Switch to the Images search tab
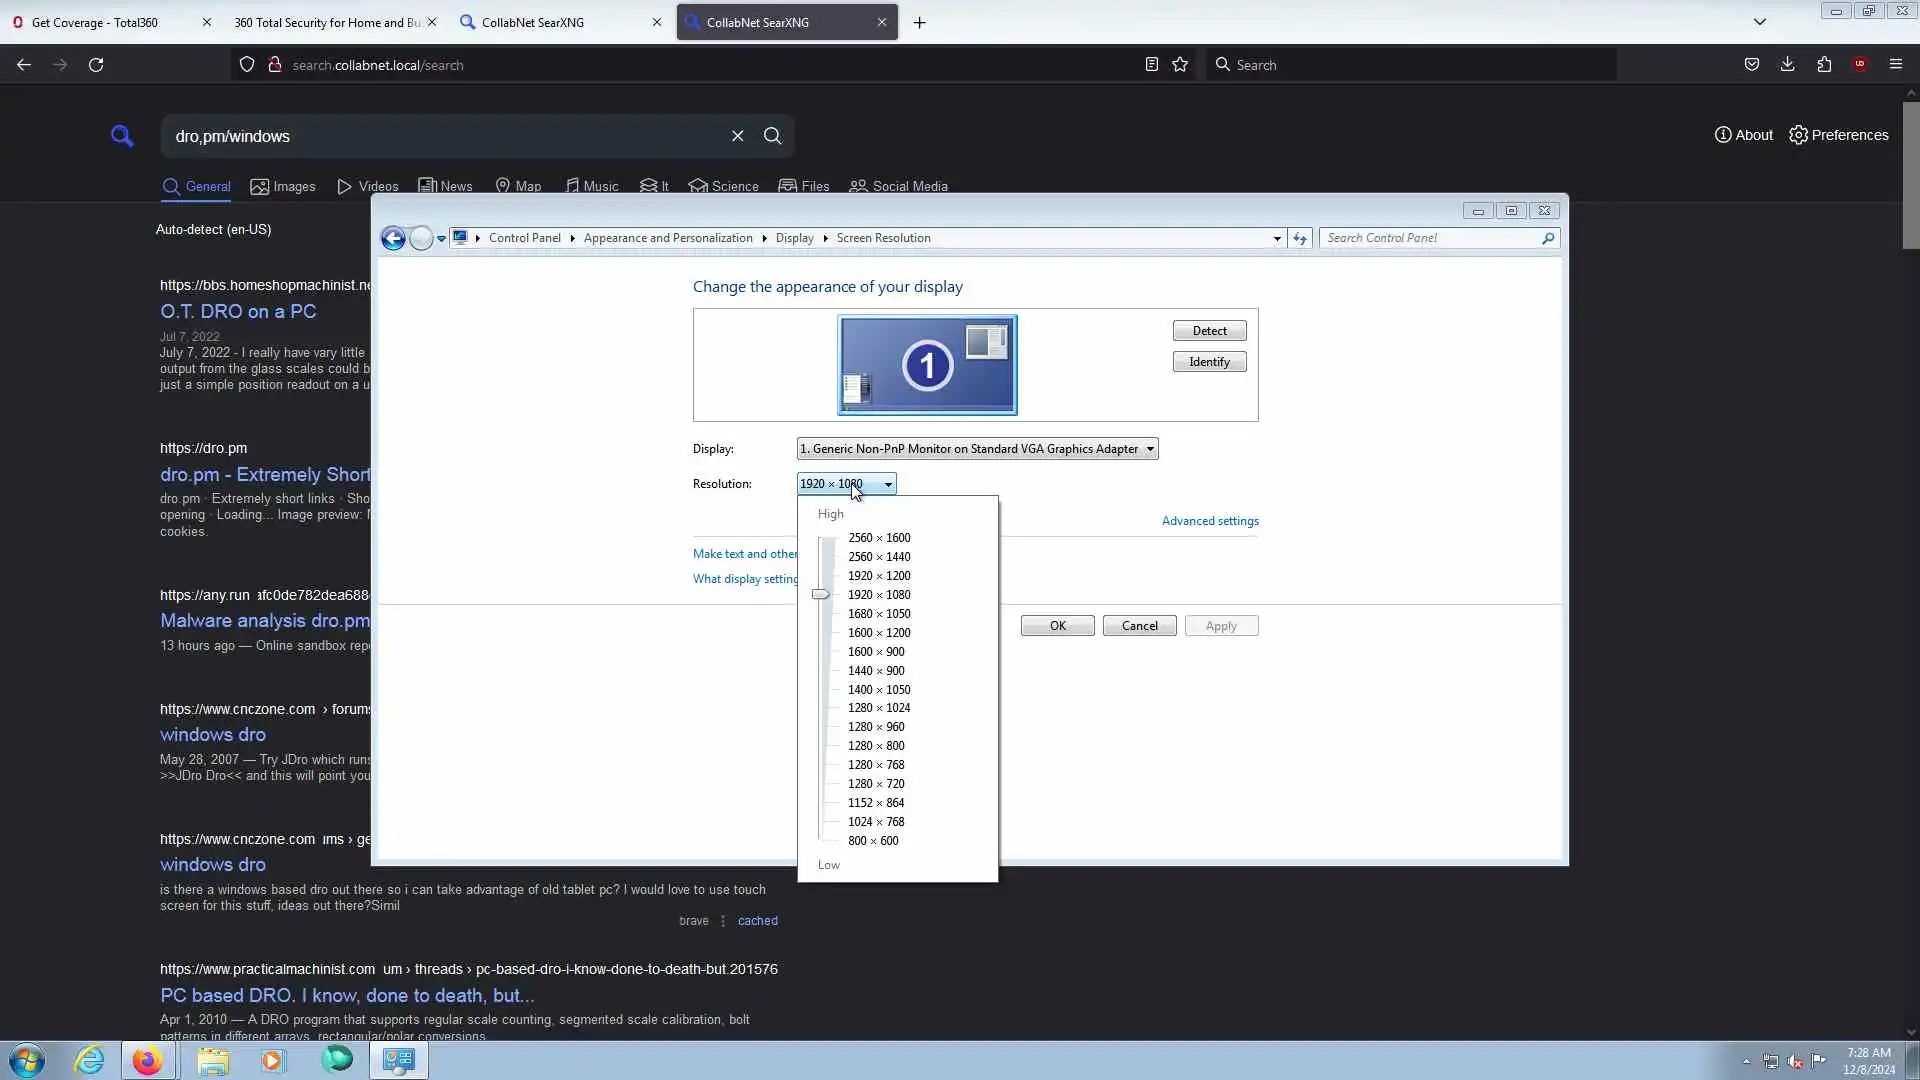Image resolution: width=1920 pixels, height=1080 pixels. 283,187
